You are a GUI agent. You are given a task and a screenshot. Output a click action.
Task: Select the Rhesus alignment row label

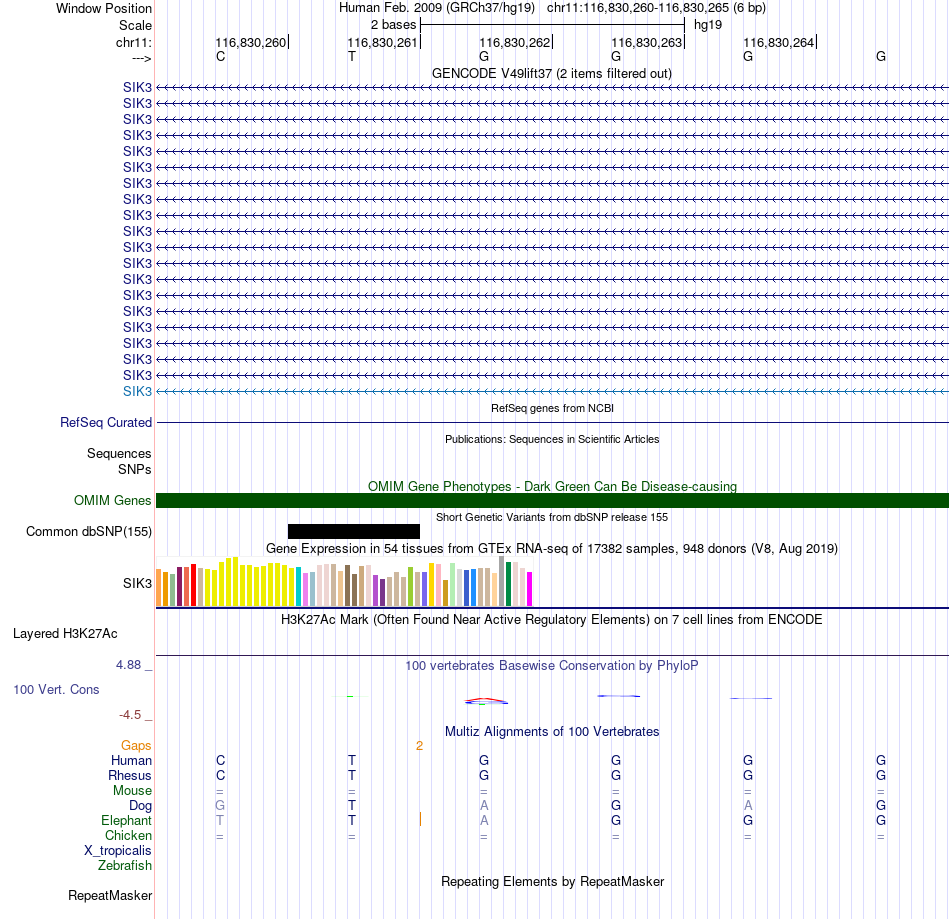pos(130,775)
